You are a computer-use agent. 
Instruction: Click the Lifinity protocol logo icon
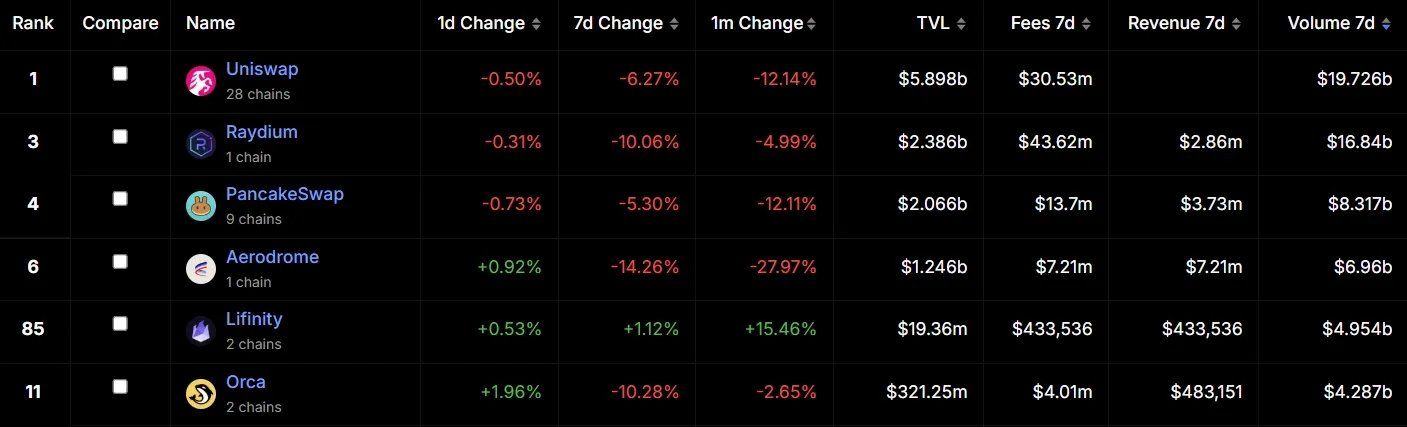[201, 331]
